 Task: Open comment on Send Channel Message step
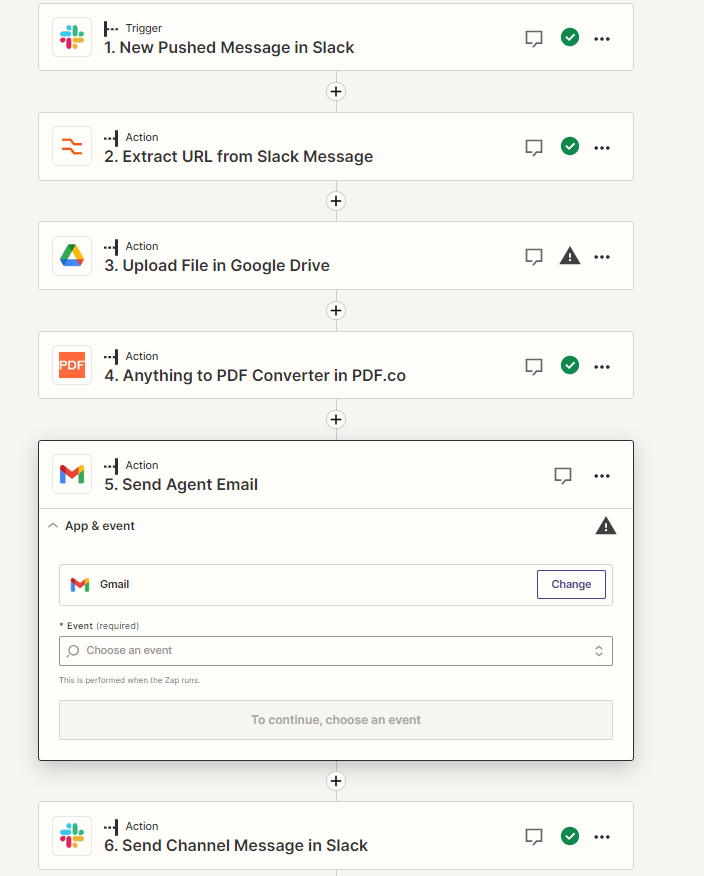534,836
